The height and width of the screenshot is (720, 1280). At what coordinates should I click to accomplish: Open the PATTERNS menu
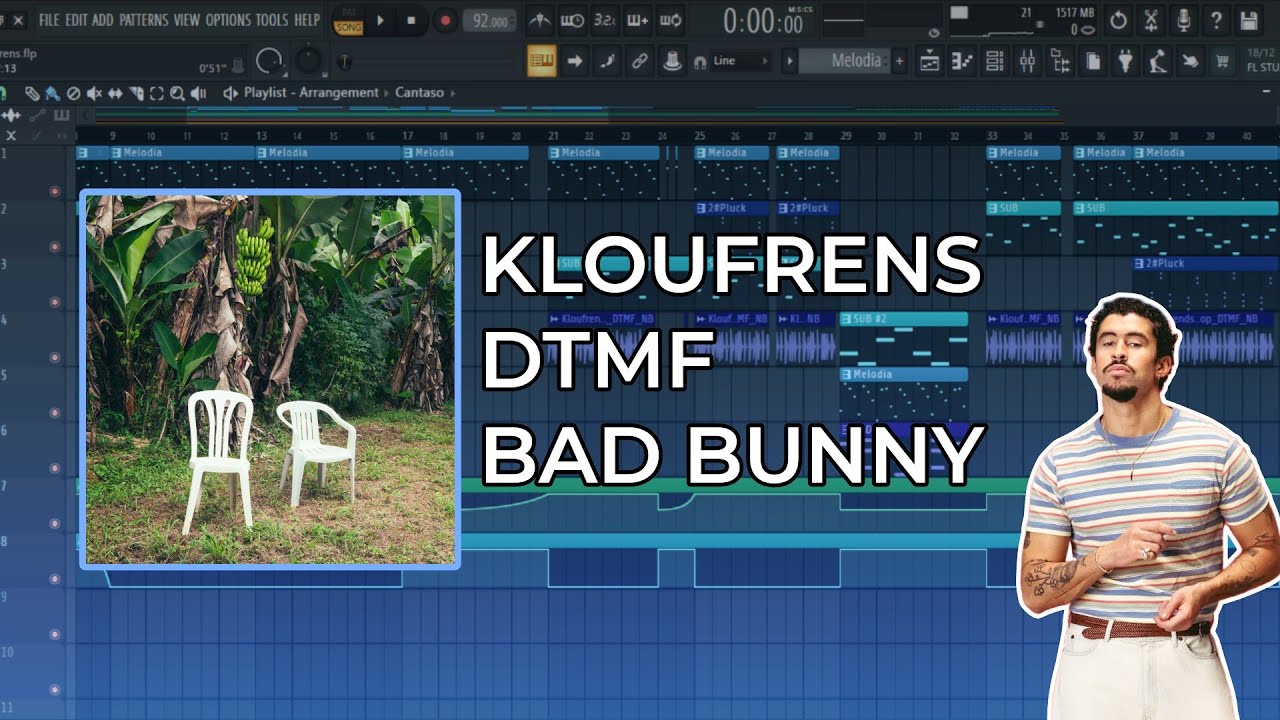click(x=144, y=20)
